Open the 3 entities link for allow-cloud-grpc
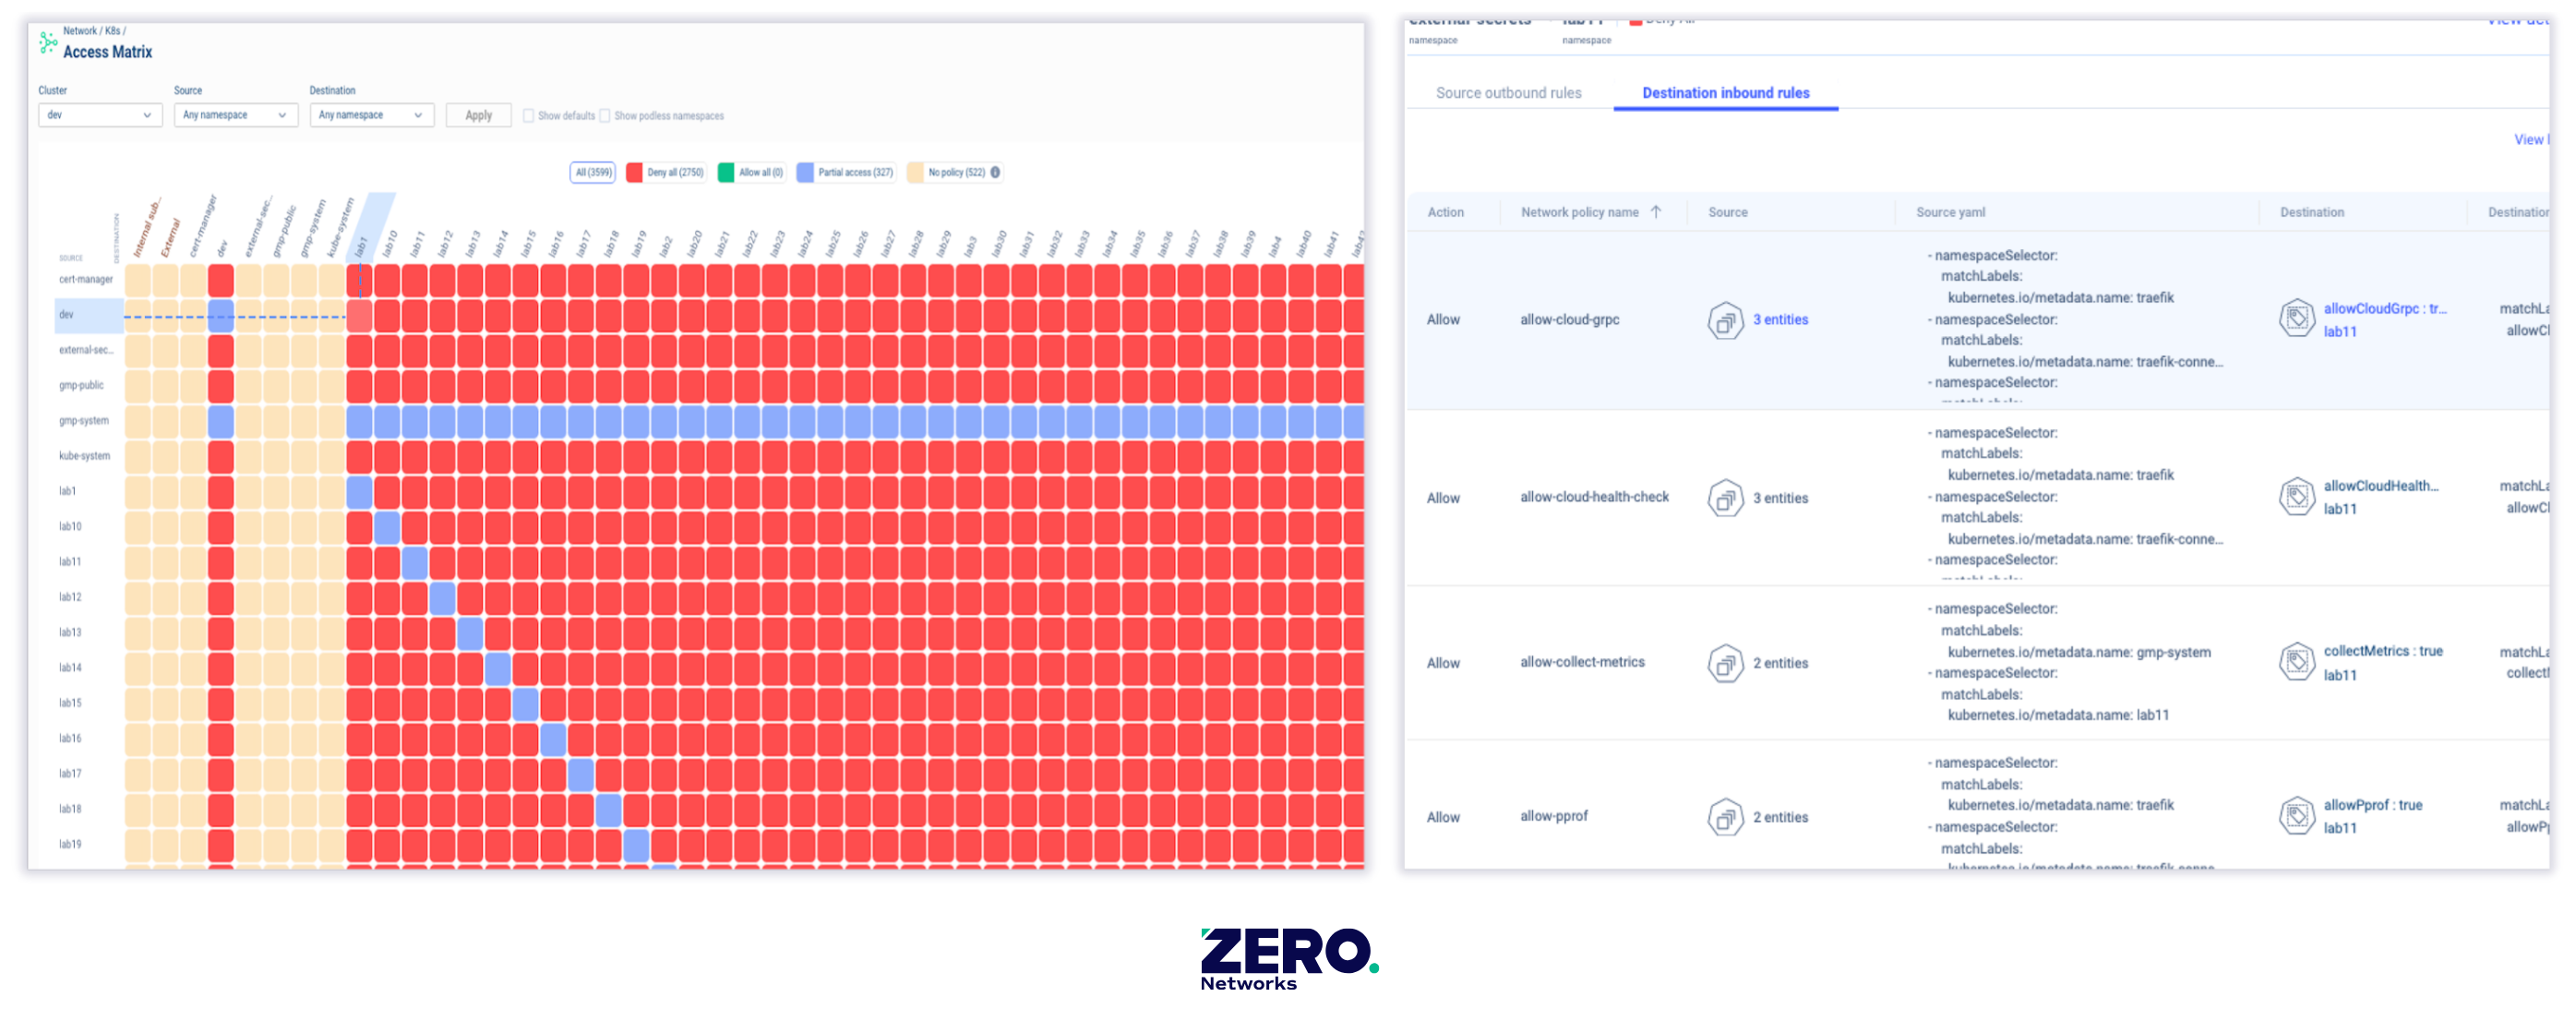The height and width of the screenshot is (1009, 2576). pos(1780,320)
